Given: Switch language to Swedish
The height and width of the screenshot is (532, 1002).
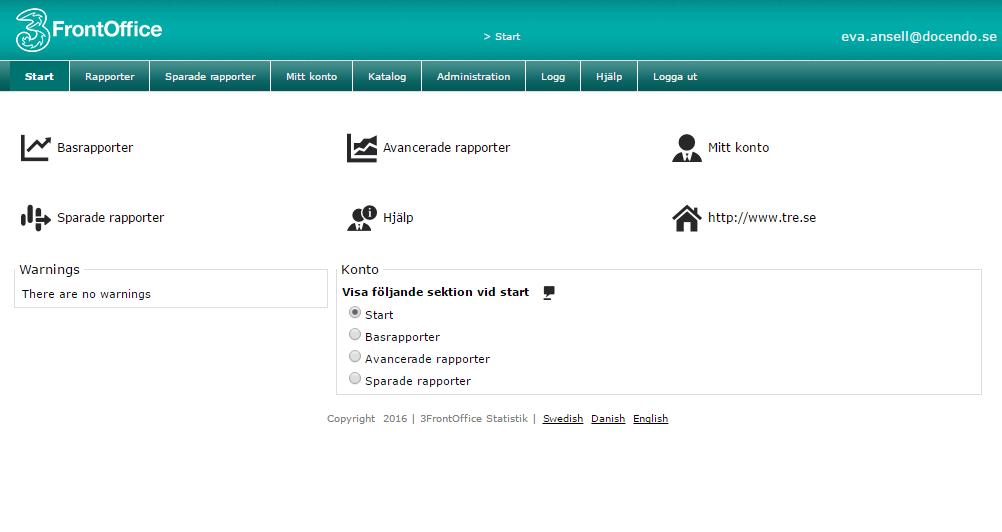Looking at the screenshot, I should click(x=563, y=418).
